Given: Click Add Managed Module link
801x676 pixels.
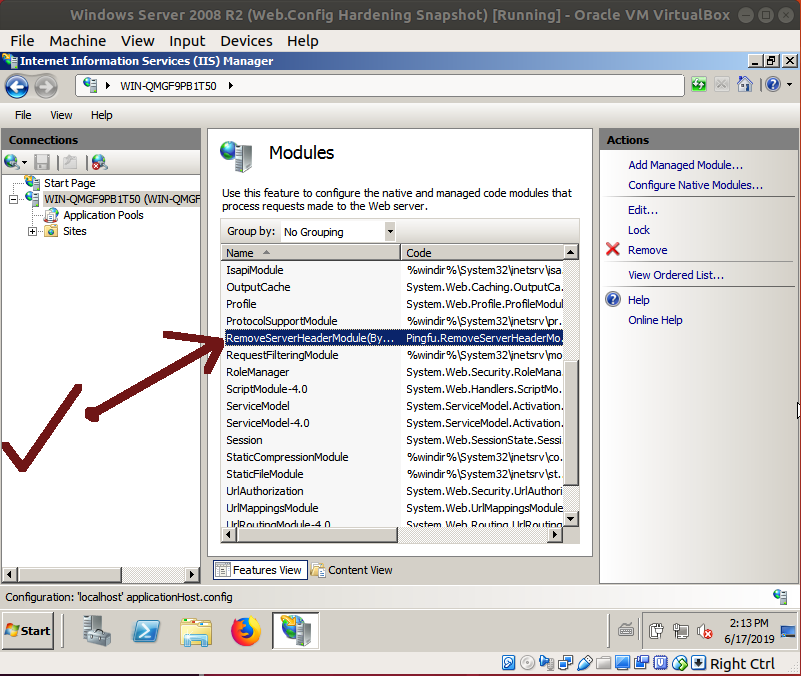Looking at the screenshot, I should point(685,165).
